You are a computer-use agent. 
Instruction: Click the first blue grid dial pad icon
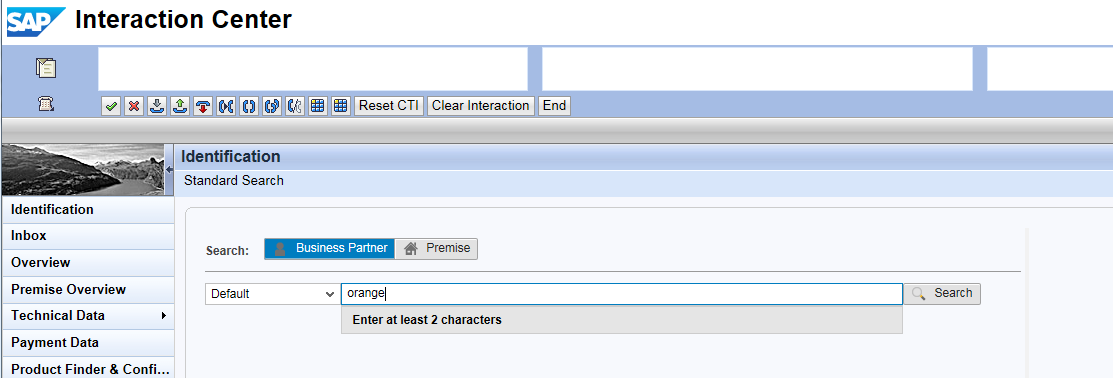point(318,106)
